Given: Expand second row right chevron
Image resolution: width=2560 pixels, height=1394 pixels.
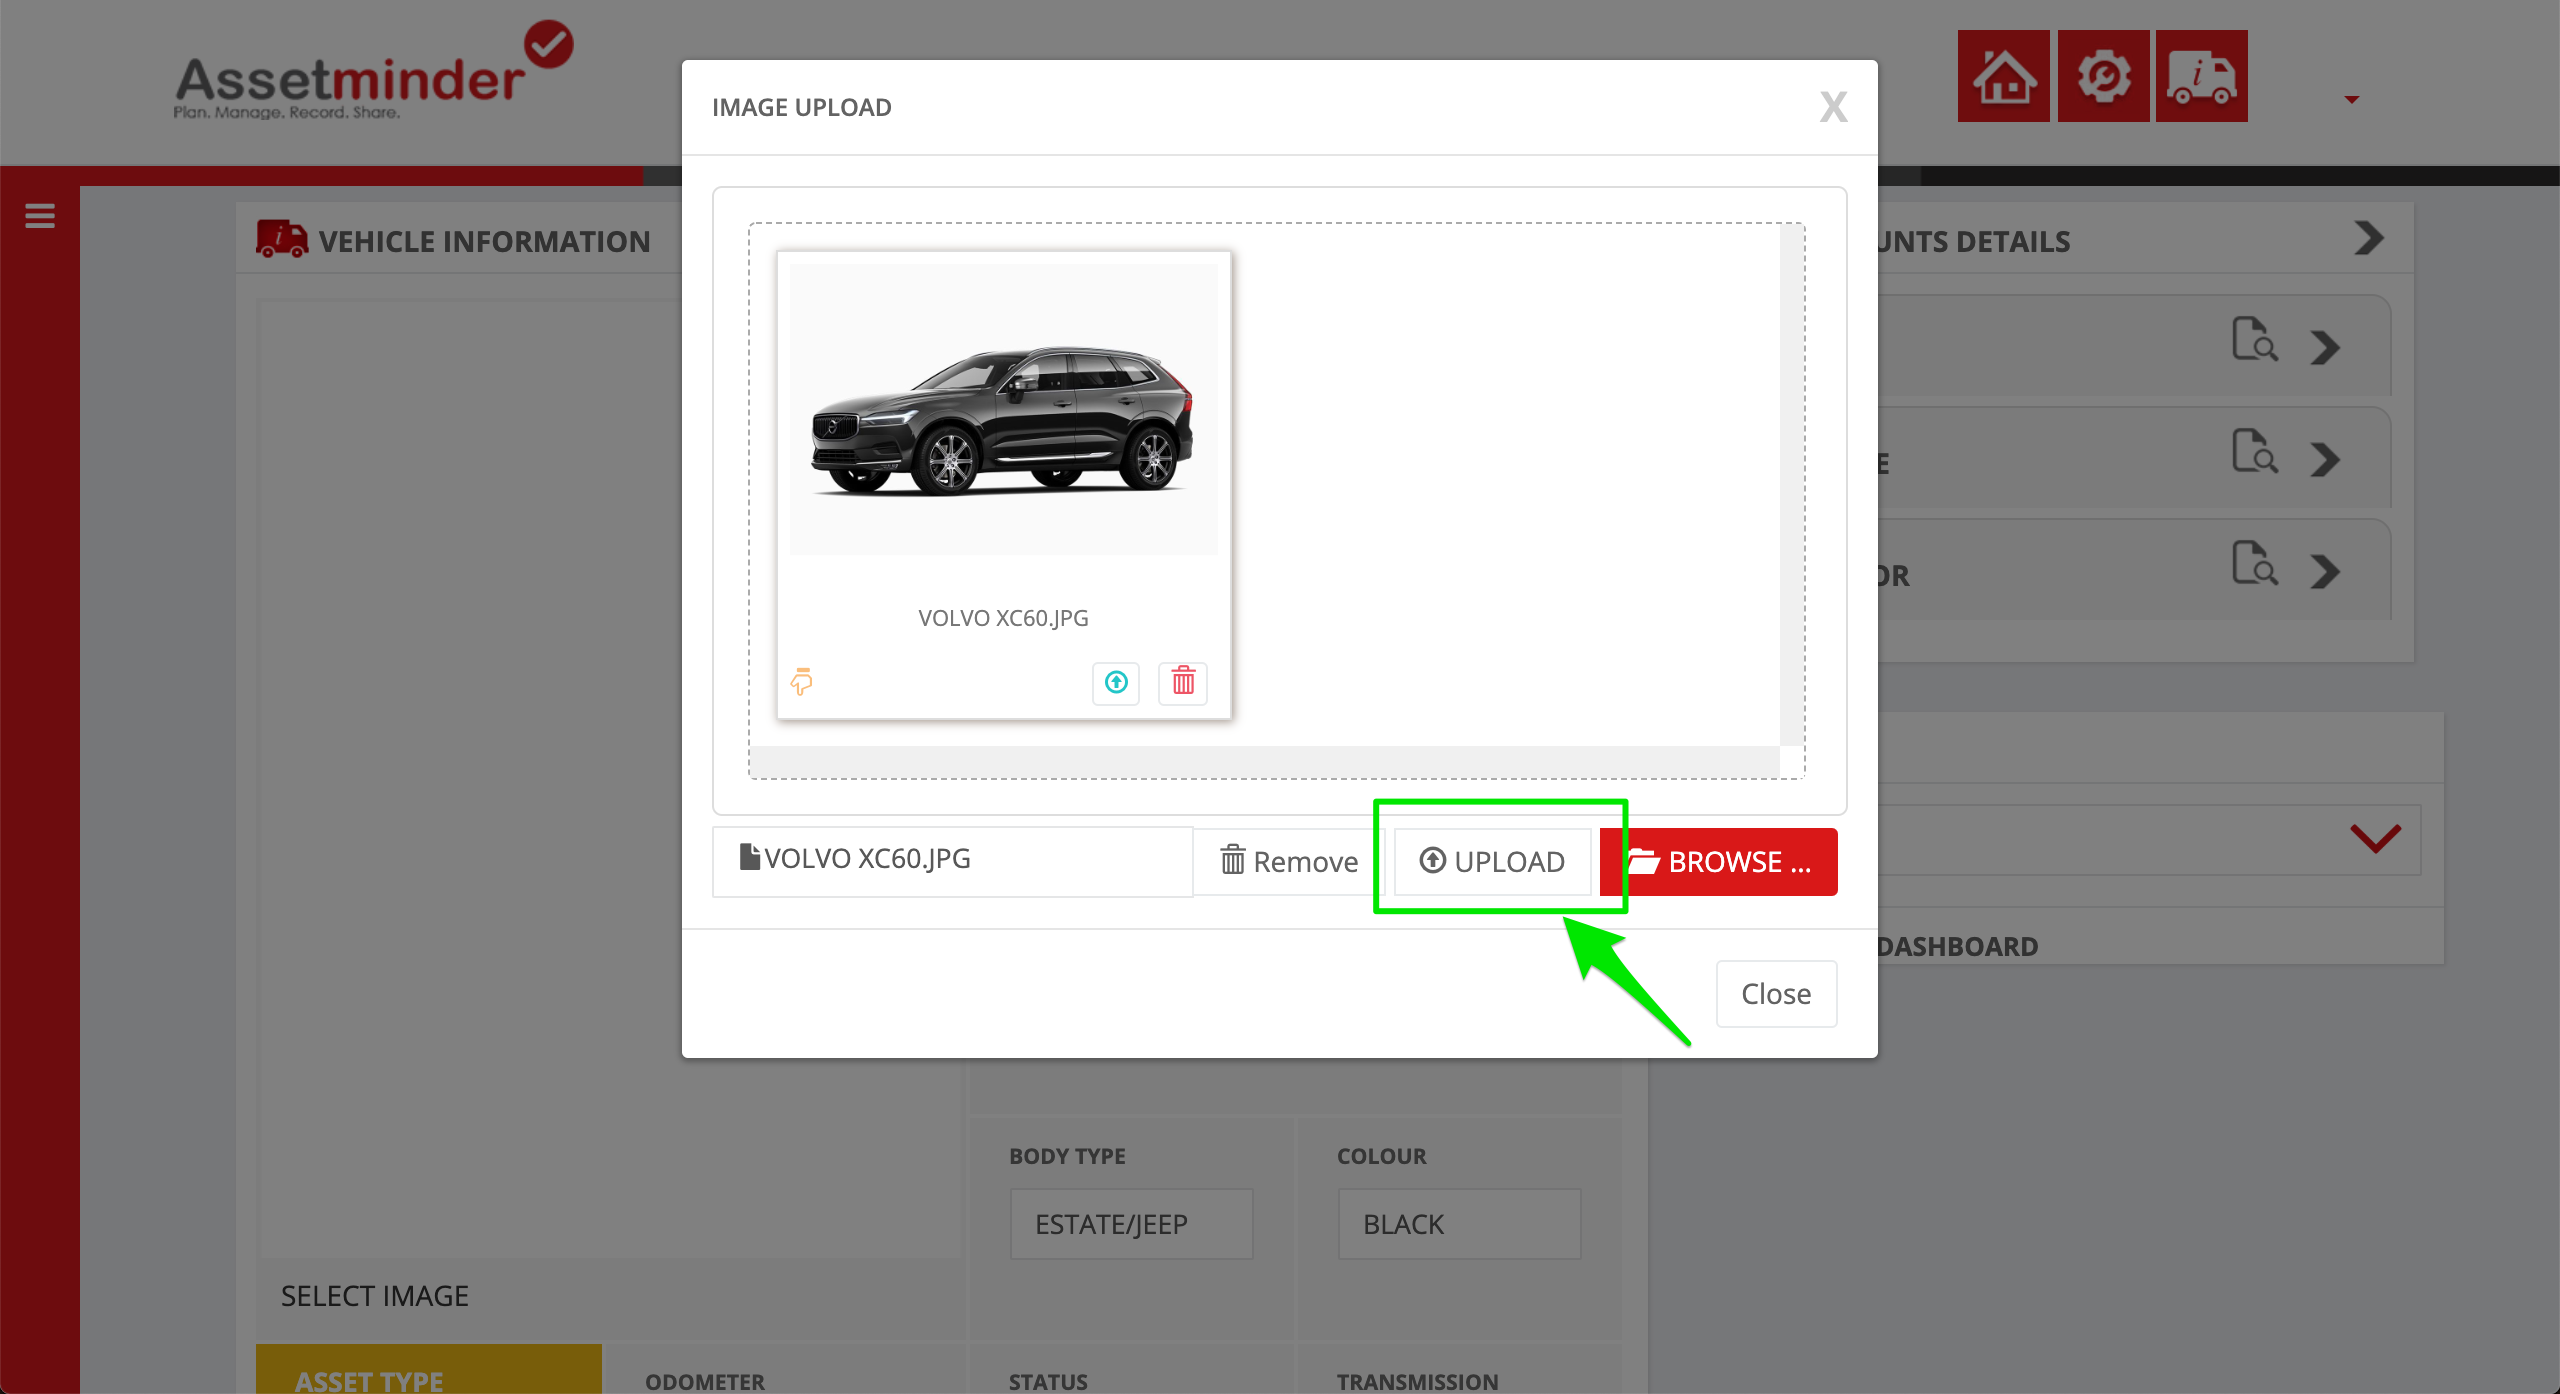Looking at the screenshot, I should coord(2325,459).
